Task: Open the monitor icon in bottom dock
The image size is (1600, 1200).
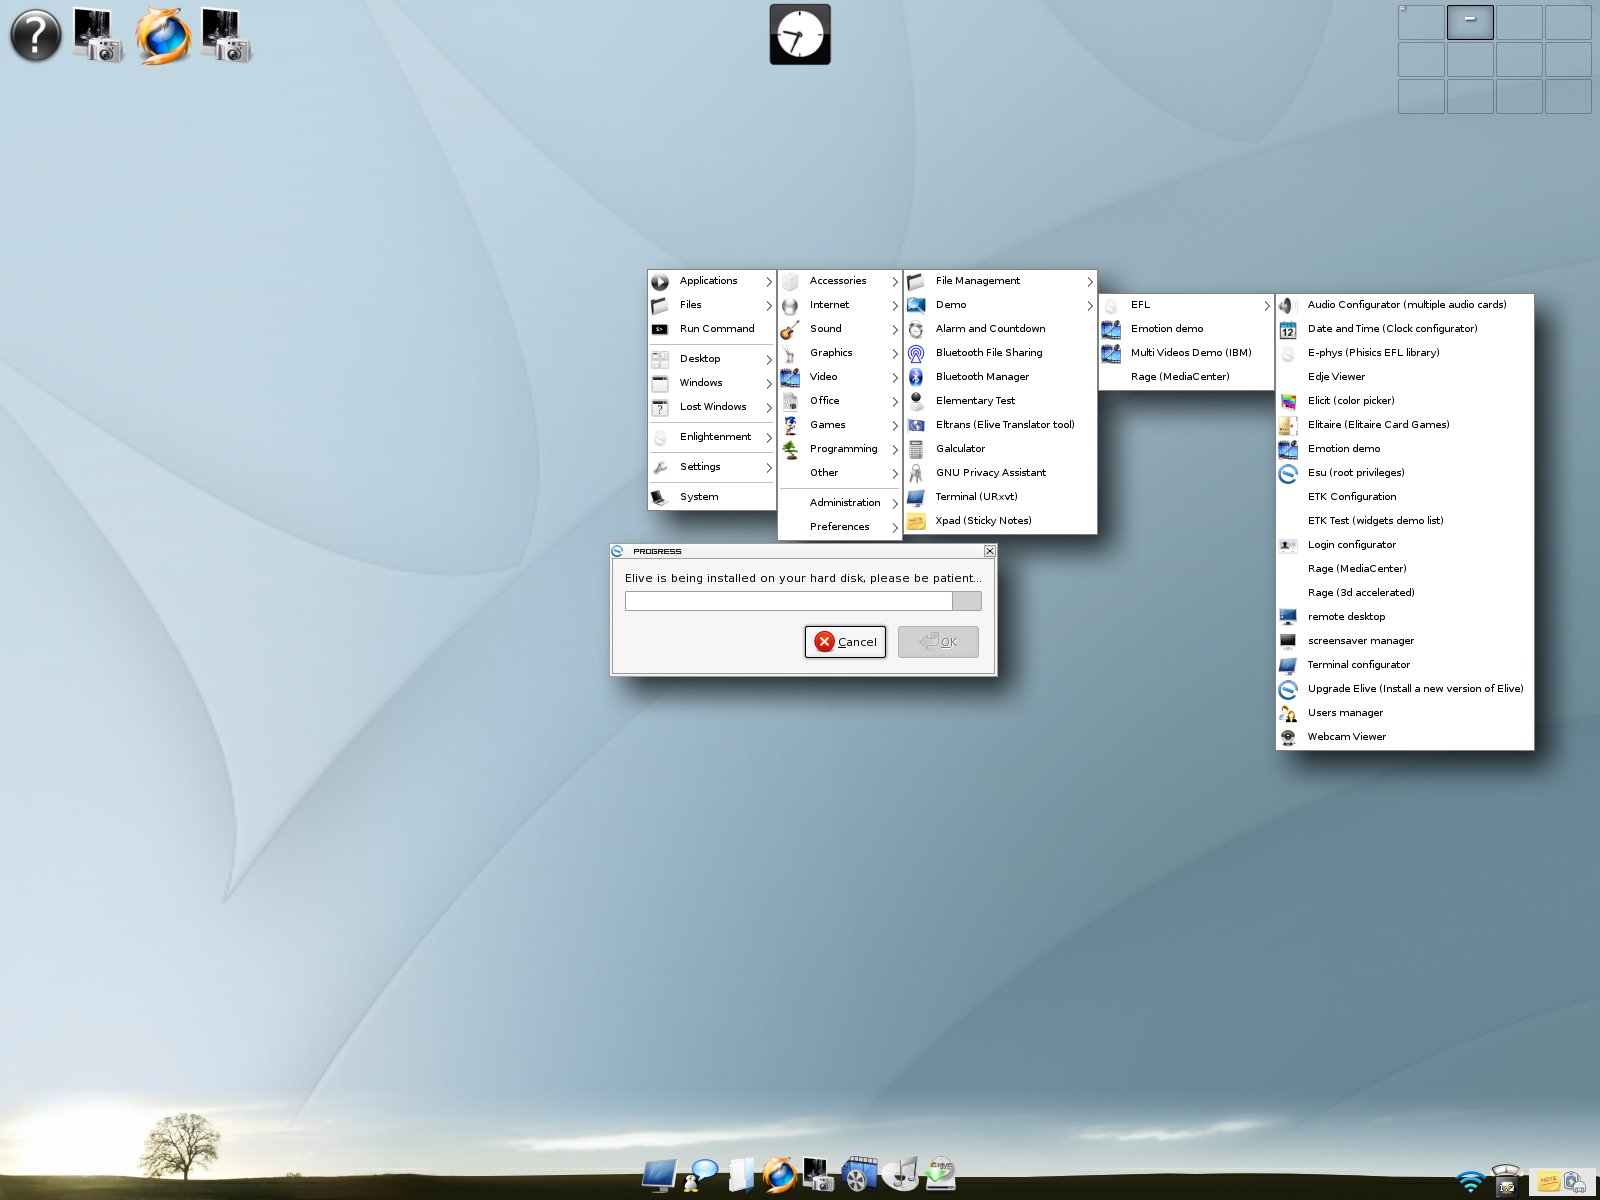Action: coord(661,1175)
